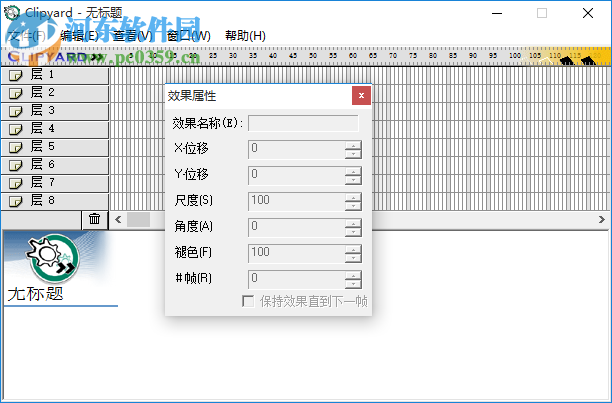Click the Y位移 value field
Image resolution: width=612 pixels, height=403 pixels.
[297, 176]
